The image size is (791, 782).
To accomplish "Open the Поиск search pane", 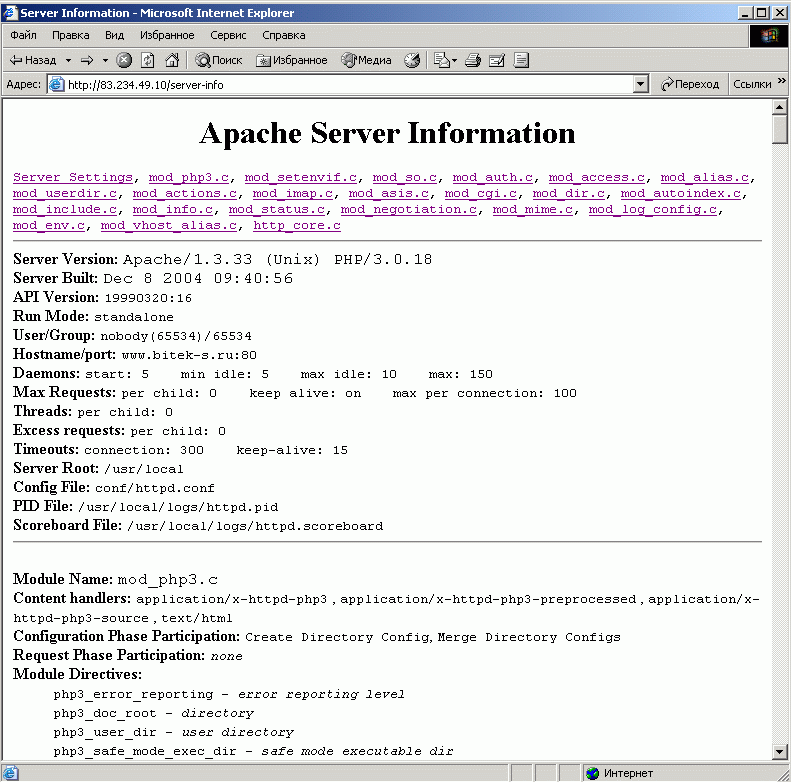I will pyautogui.click(x=219, y=61).
